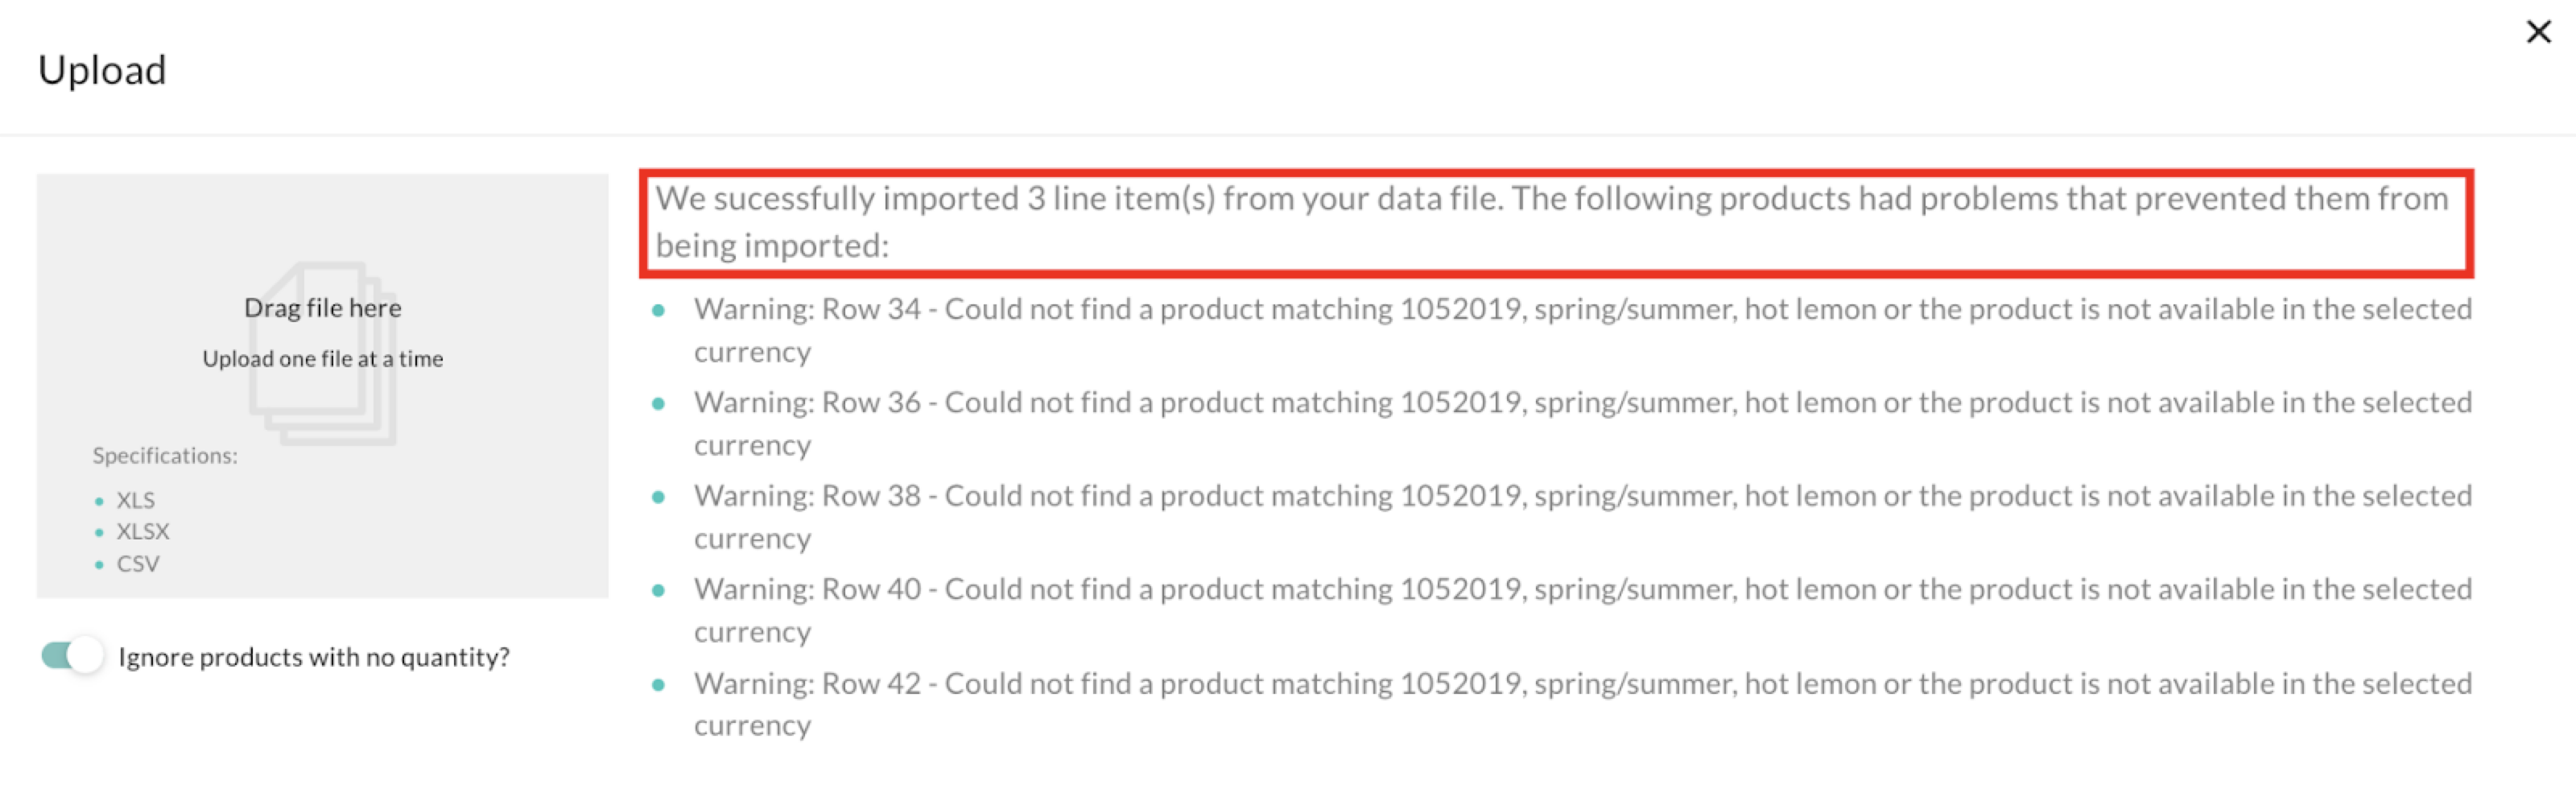Click the Ignore products with no quantity label
This screenshot has width=2576, height=797.
pyautogui.click(x=314, y=657)
